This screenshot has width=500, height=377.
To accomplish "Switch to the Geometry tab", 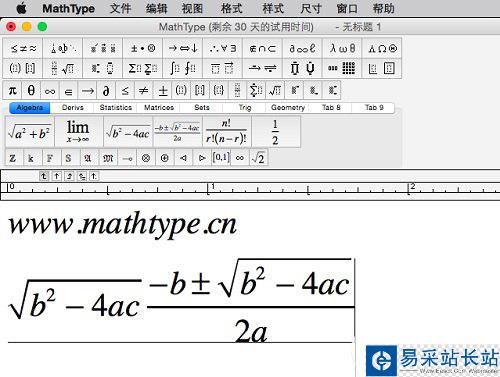I will [288, 108].
